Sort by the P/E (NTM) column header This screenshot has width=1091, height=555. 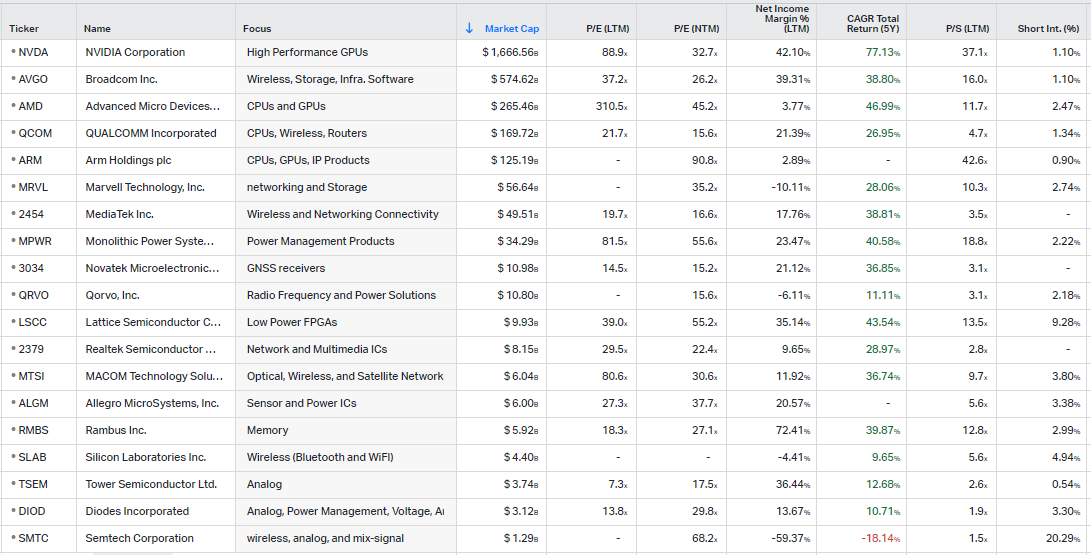pos(696,29)
